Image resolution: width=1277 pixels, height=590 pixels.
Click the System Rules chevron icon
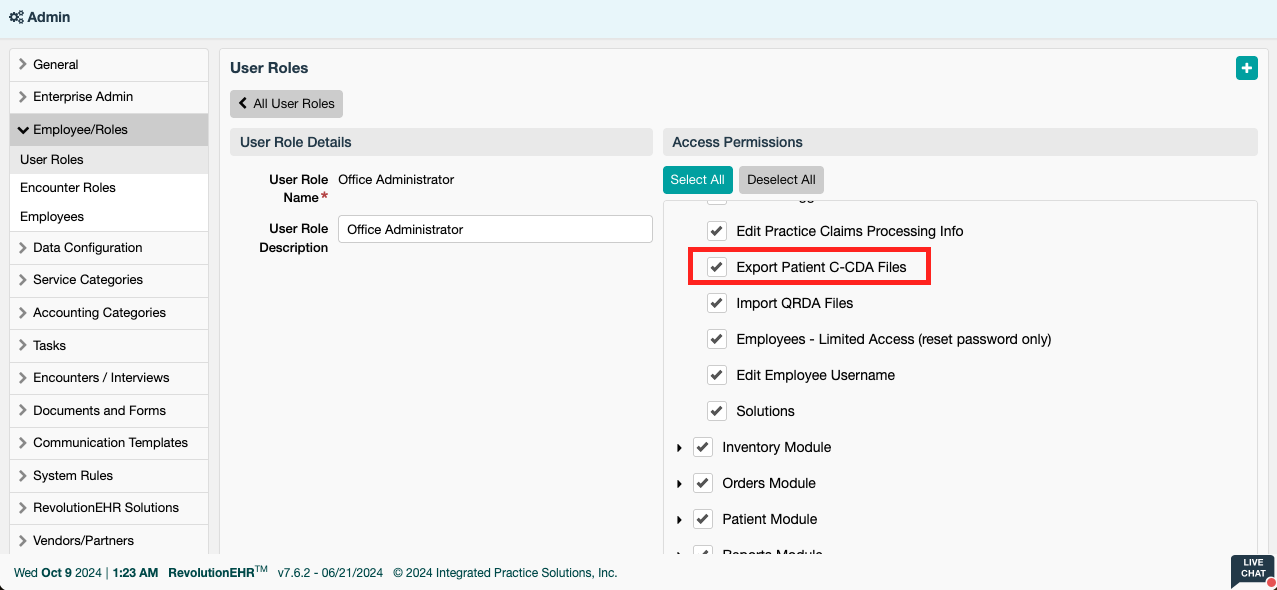click(22, 475)
